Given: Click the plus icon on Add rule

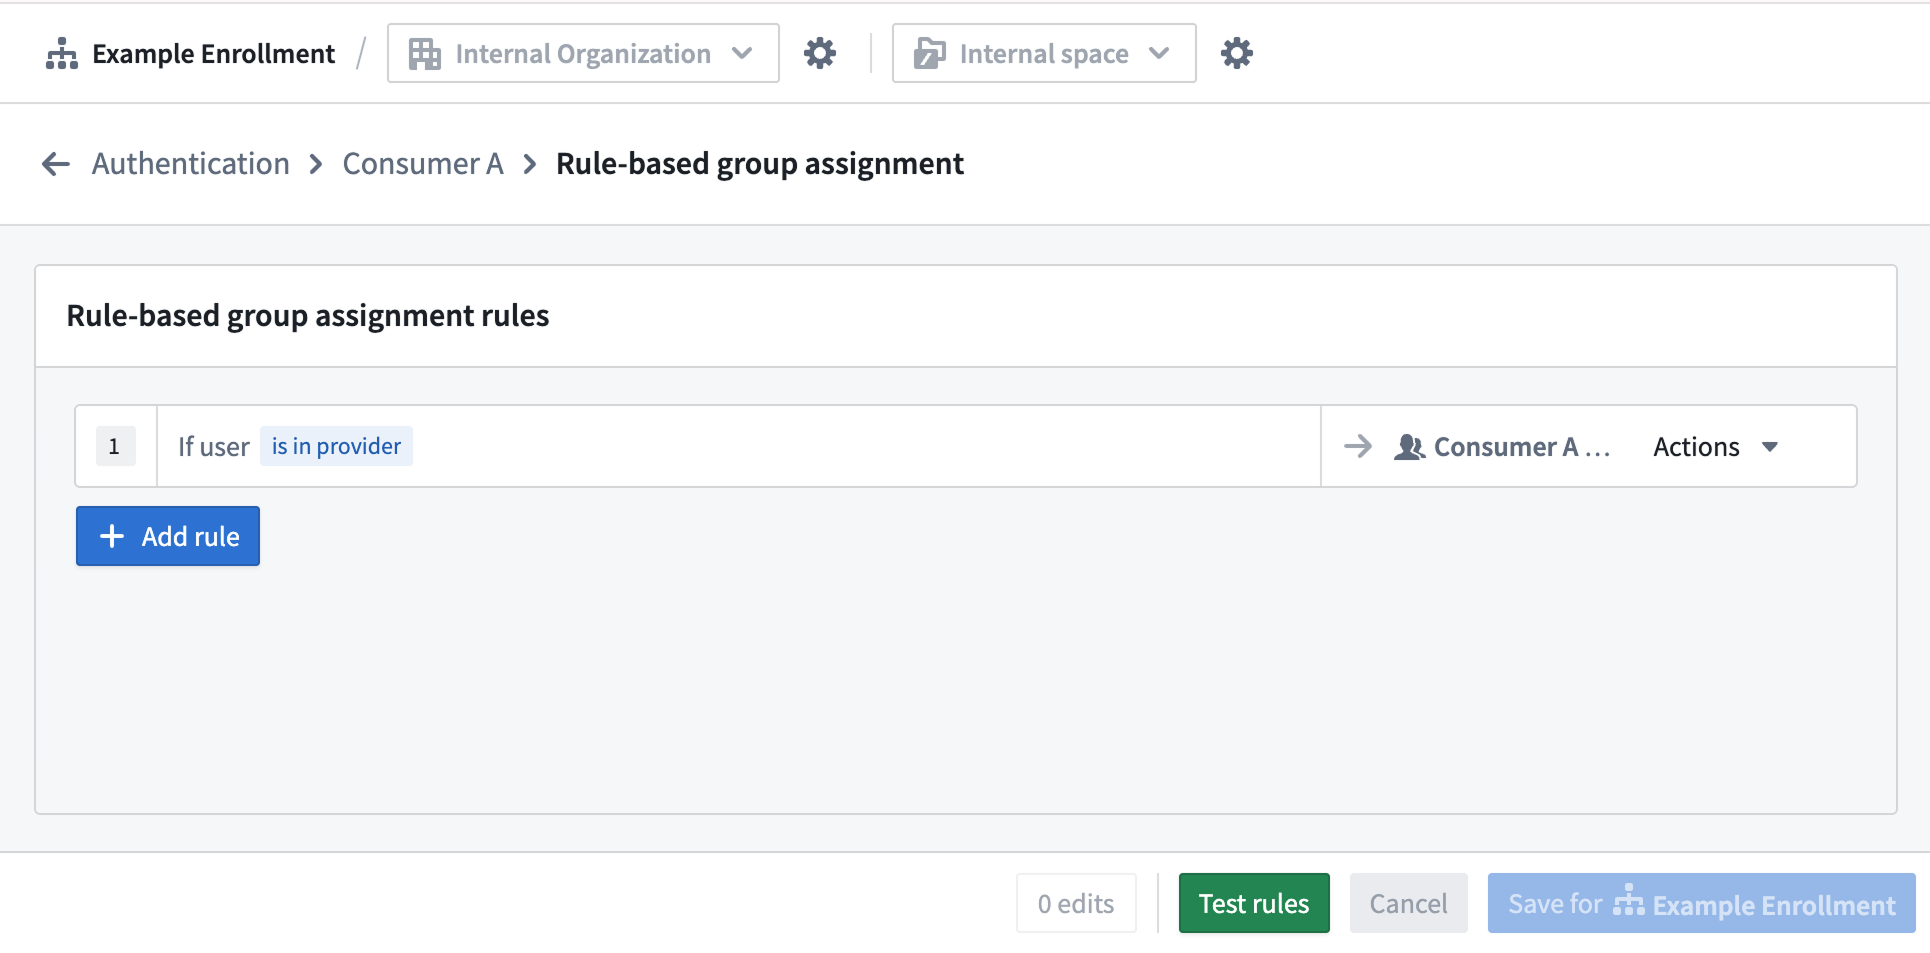Looking at the screenshot, I should point(112,537).
